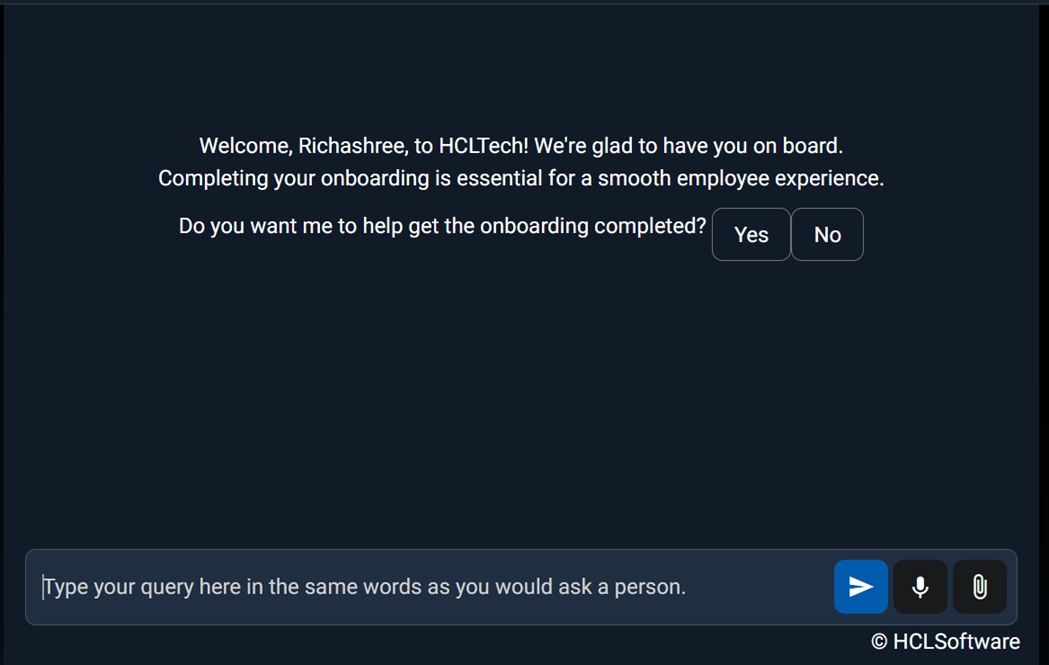Click the copyright symbol before HCLSoftware
The width and height of the screenshot is (1049, 665).
879,642
